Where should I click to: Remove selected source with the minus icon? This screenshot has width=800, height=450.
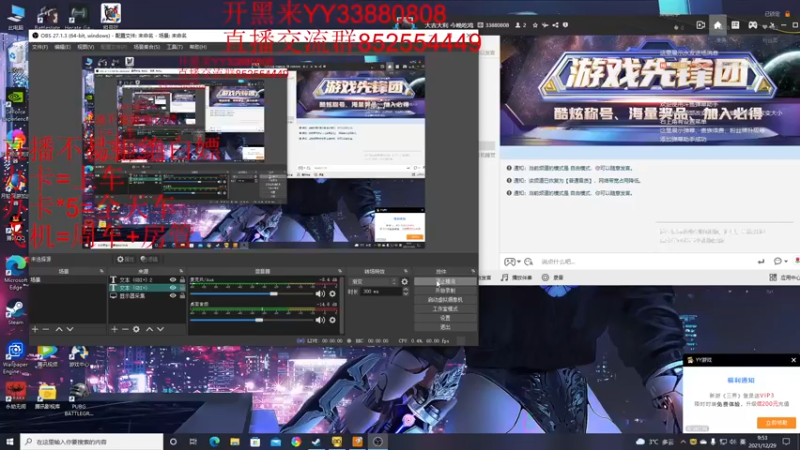pyautogui.click(x=125, y=329)
